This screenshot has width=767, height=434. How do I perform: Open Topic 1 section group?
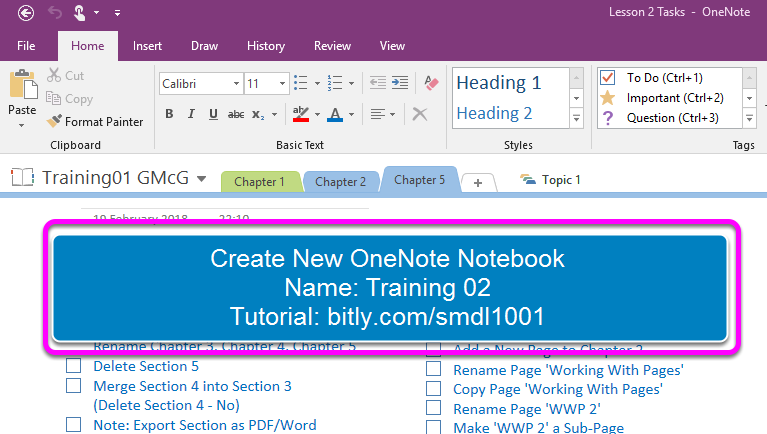pos(550,180)
